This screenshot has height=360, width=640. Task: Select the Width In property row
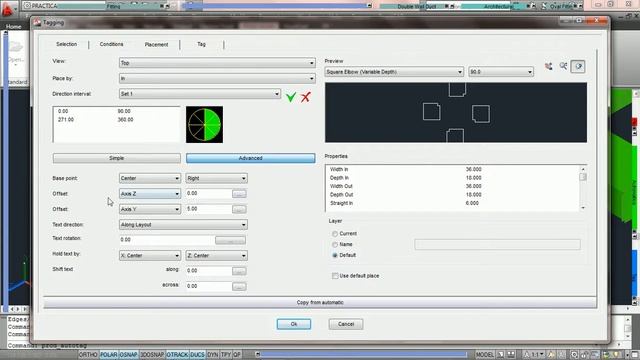(x=452, y=169)
